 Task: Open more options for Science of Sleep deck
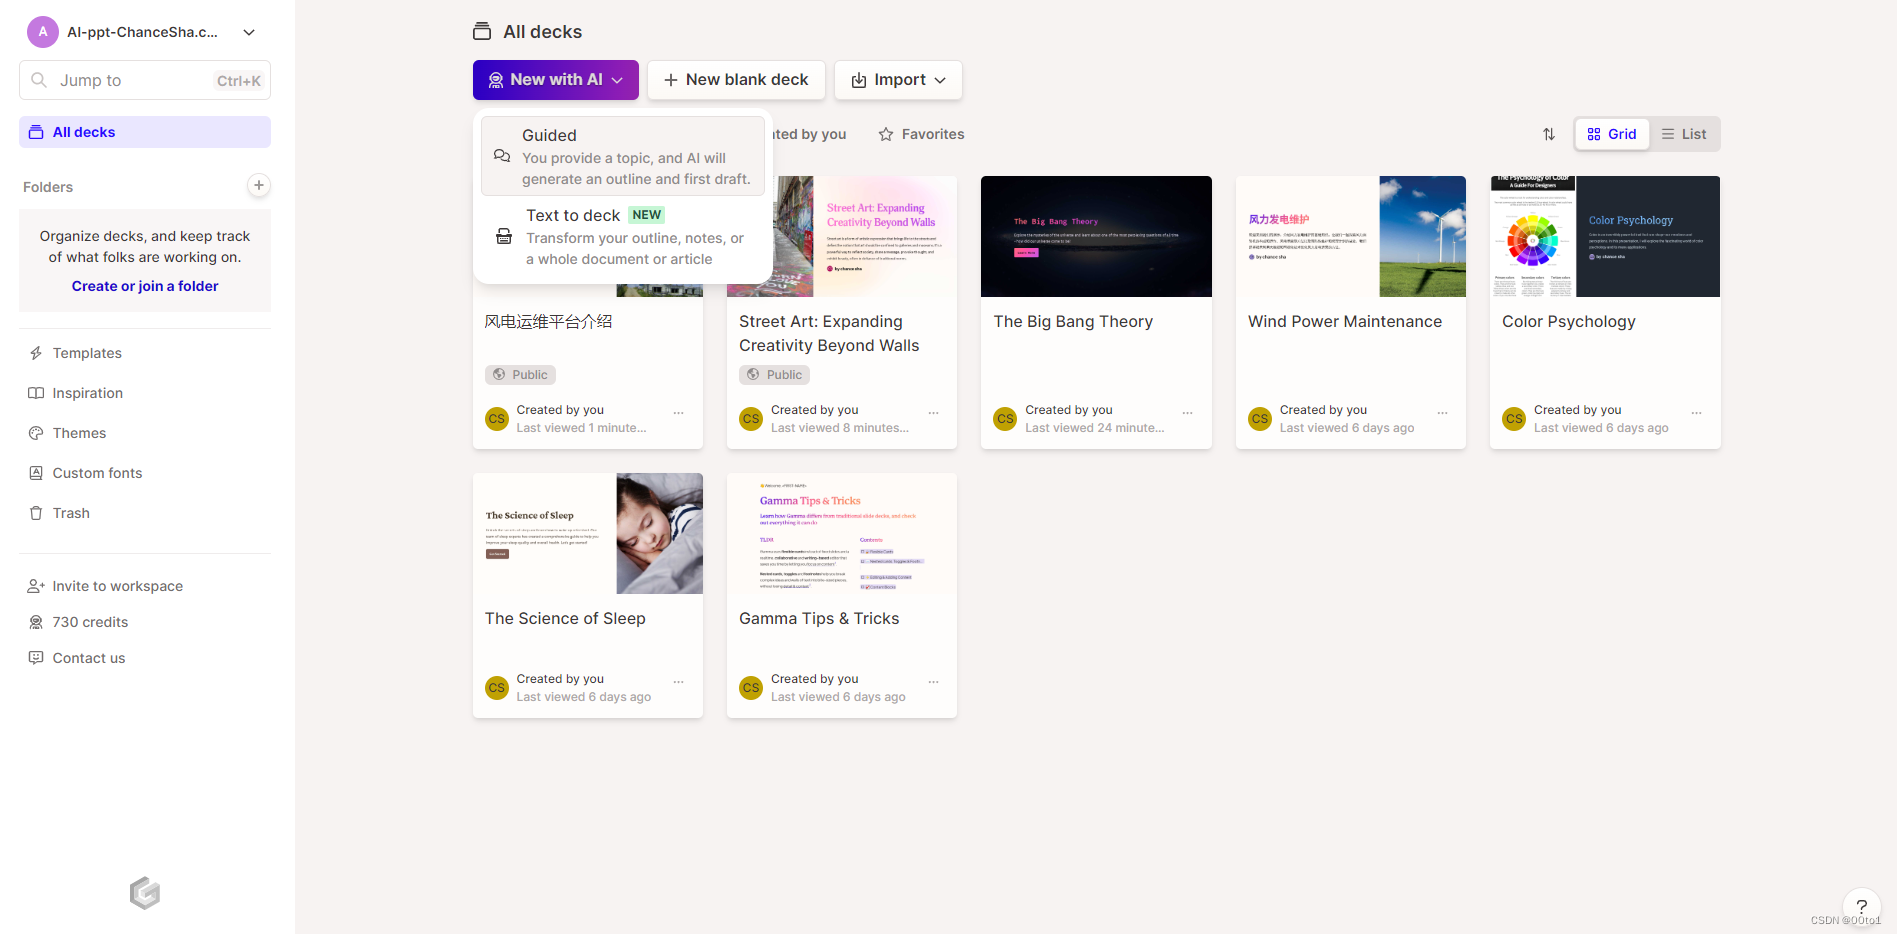[679, 681]
